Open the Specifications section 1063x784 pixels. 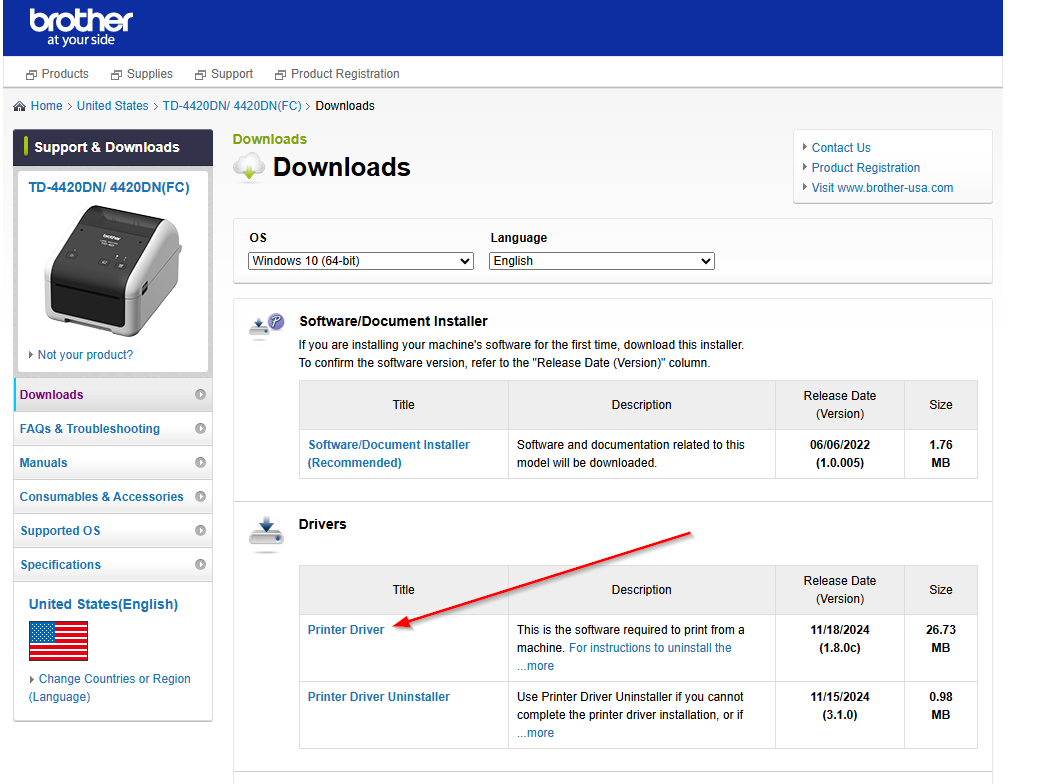coord(113,564)
